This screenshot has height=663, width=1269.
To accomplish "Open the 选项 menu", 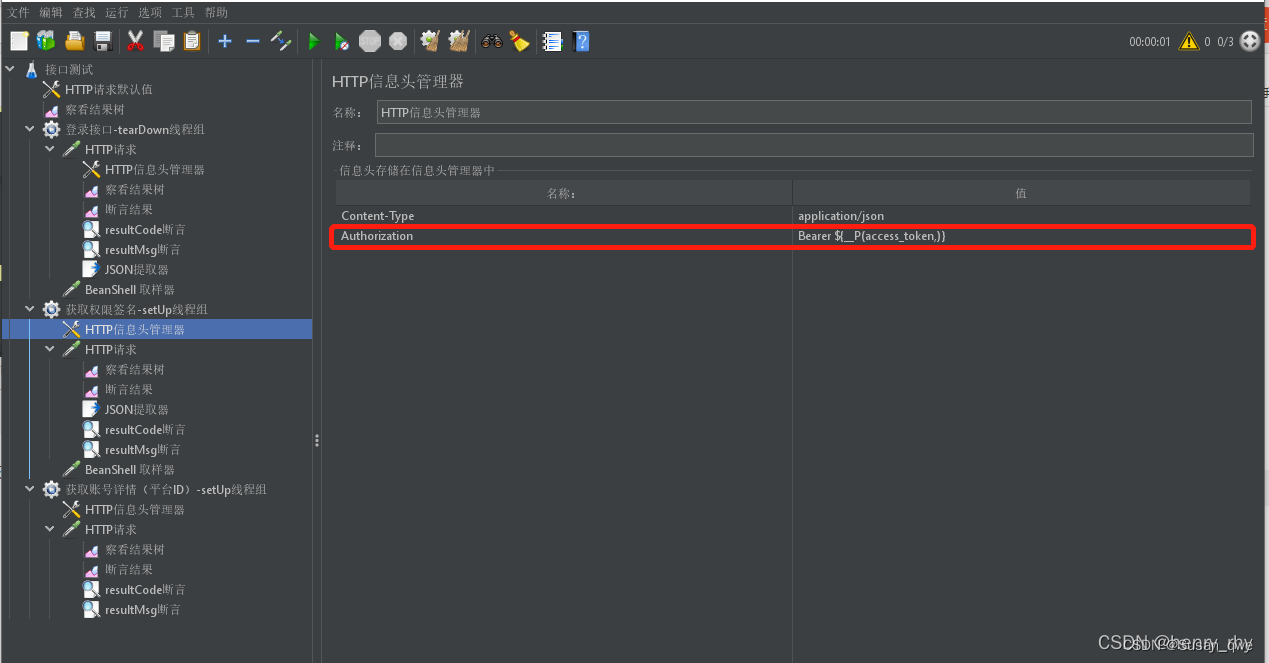I will pyautogui.click(x=150, y=13).
